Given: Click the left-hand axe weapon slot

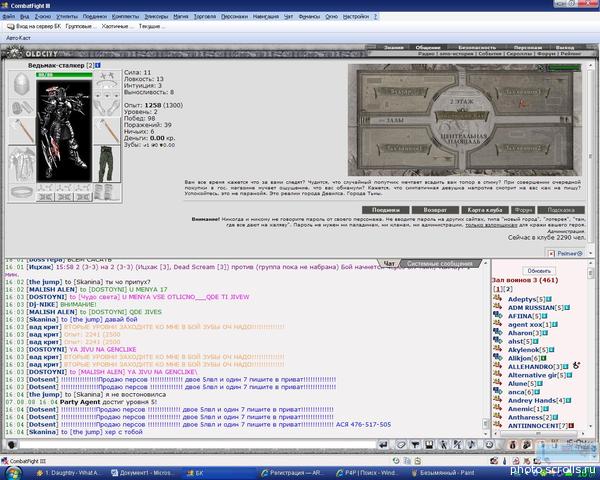Looking at the screenshot, I should (22, 131).
